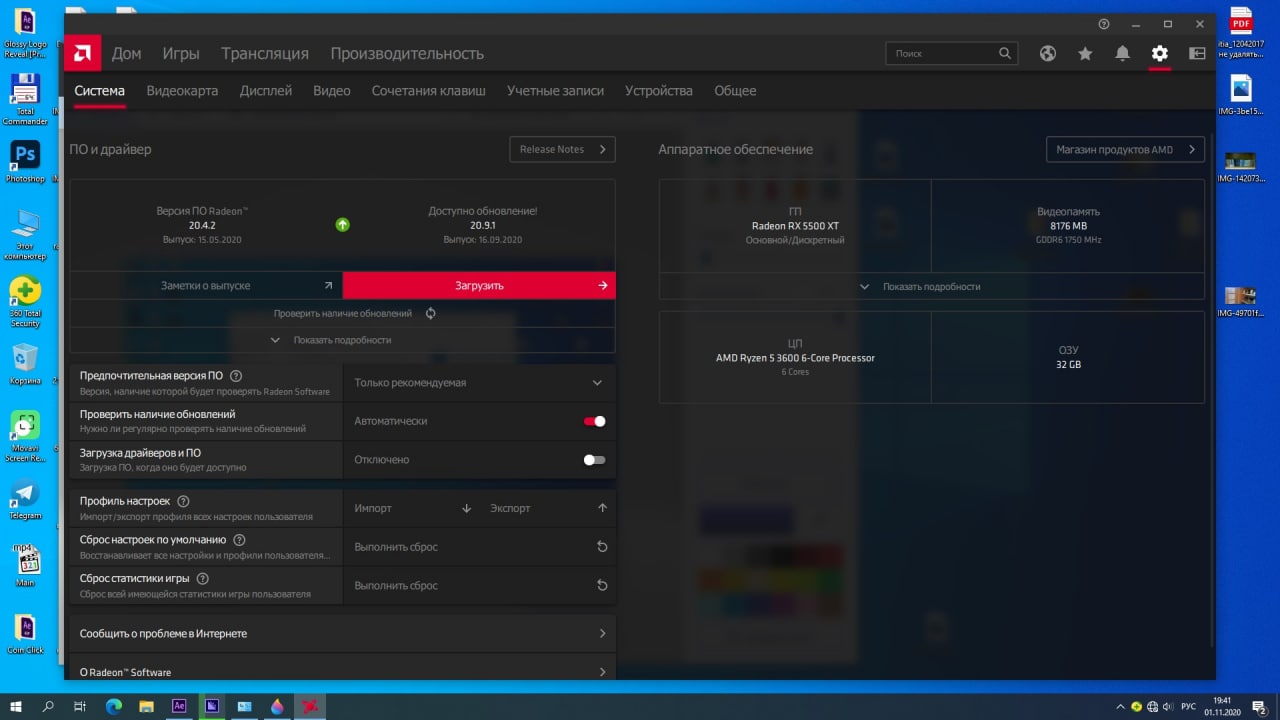1280x720 pixels.
Task: Enable Загрузка драйверов и ПО toggle
Action: click(595, 460)
